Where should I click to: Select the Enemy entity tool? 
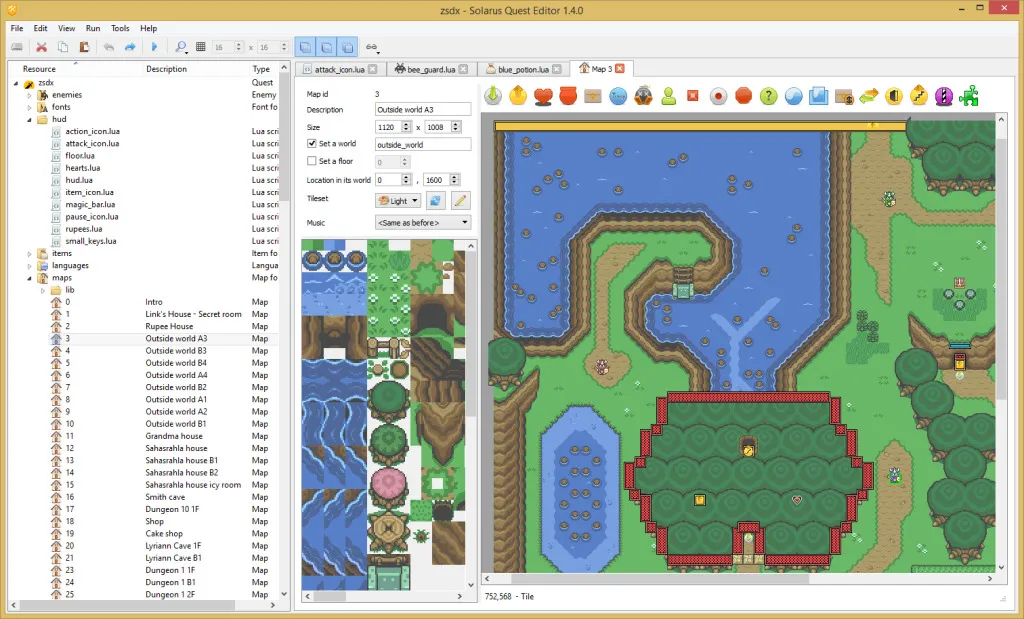tap(641, 96)
